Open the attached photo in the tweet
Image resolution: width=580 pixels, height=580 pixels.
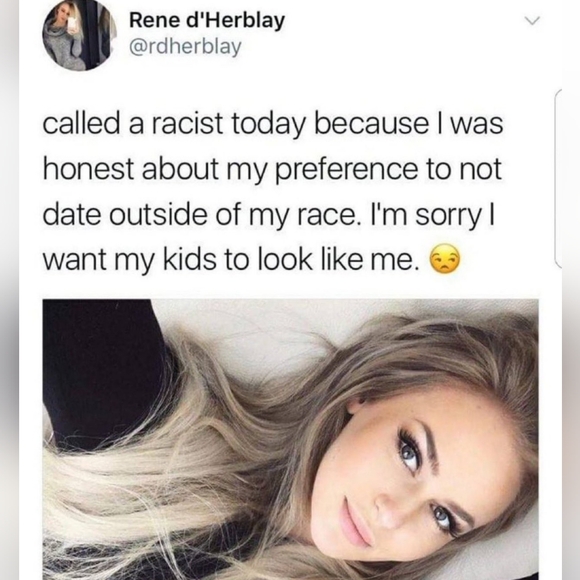click(290, 439)
